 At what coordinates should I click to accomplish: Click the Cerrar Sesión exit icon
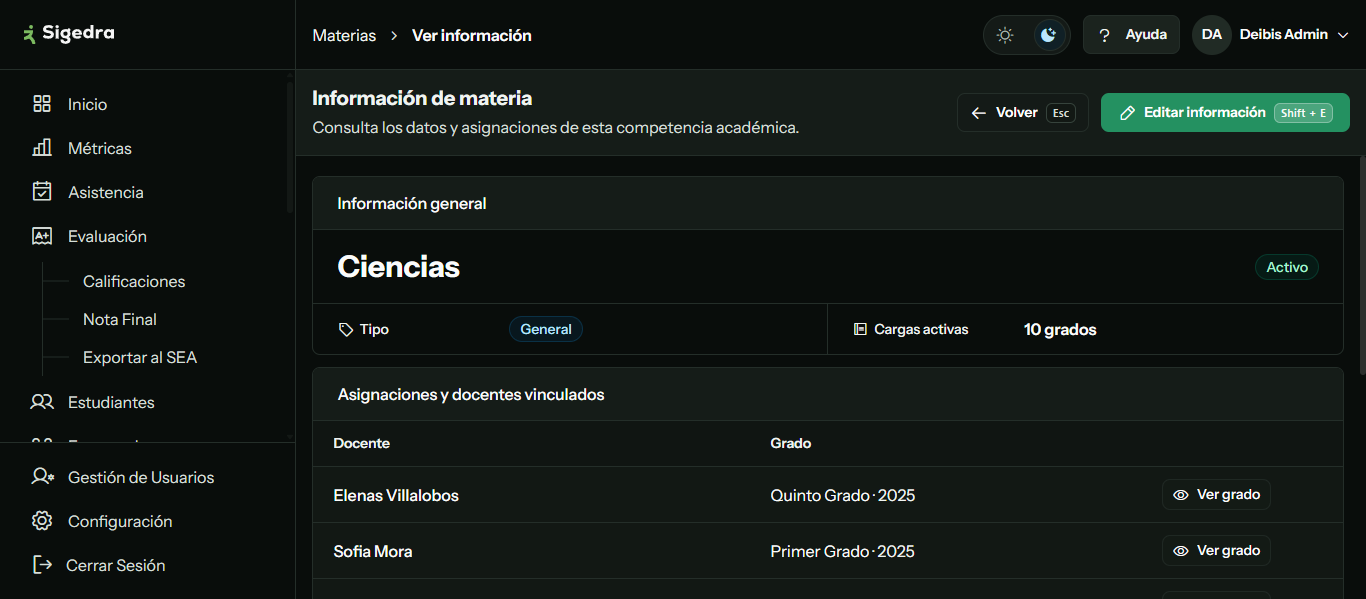(x=42, y=565)
